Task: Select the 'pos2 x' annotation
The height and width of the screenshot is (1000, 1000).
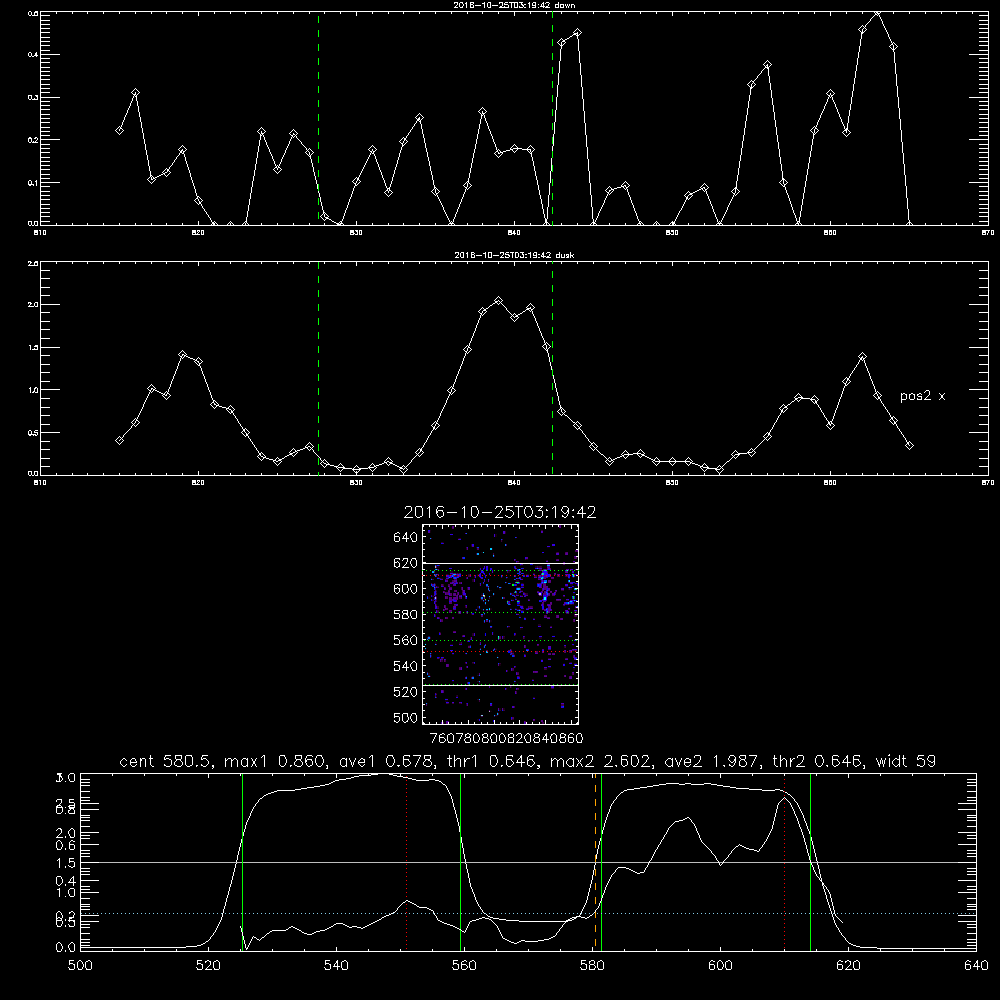Action: click(922, 396)
